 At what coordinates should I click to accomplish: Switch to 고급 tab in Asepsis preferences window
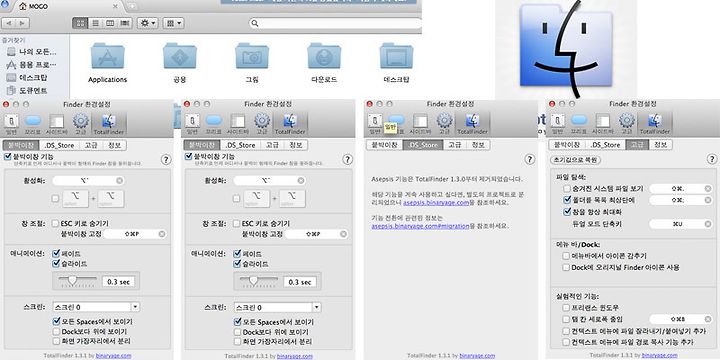click(455, 145)
